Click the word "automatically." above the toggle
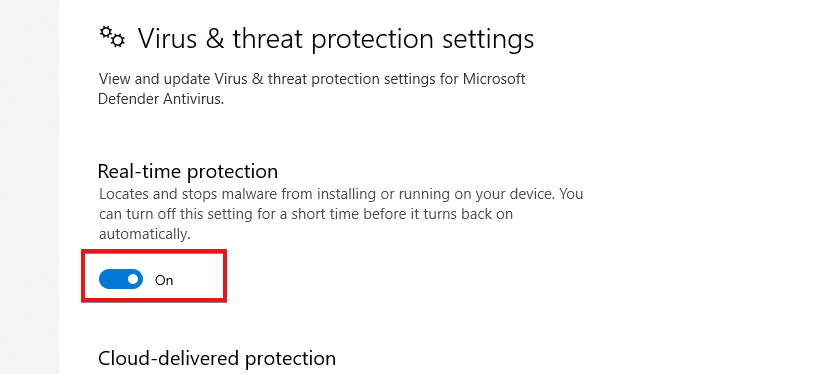This screenshot has height=374, width=825. click(145, 235)
